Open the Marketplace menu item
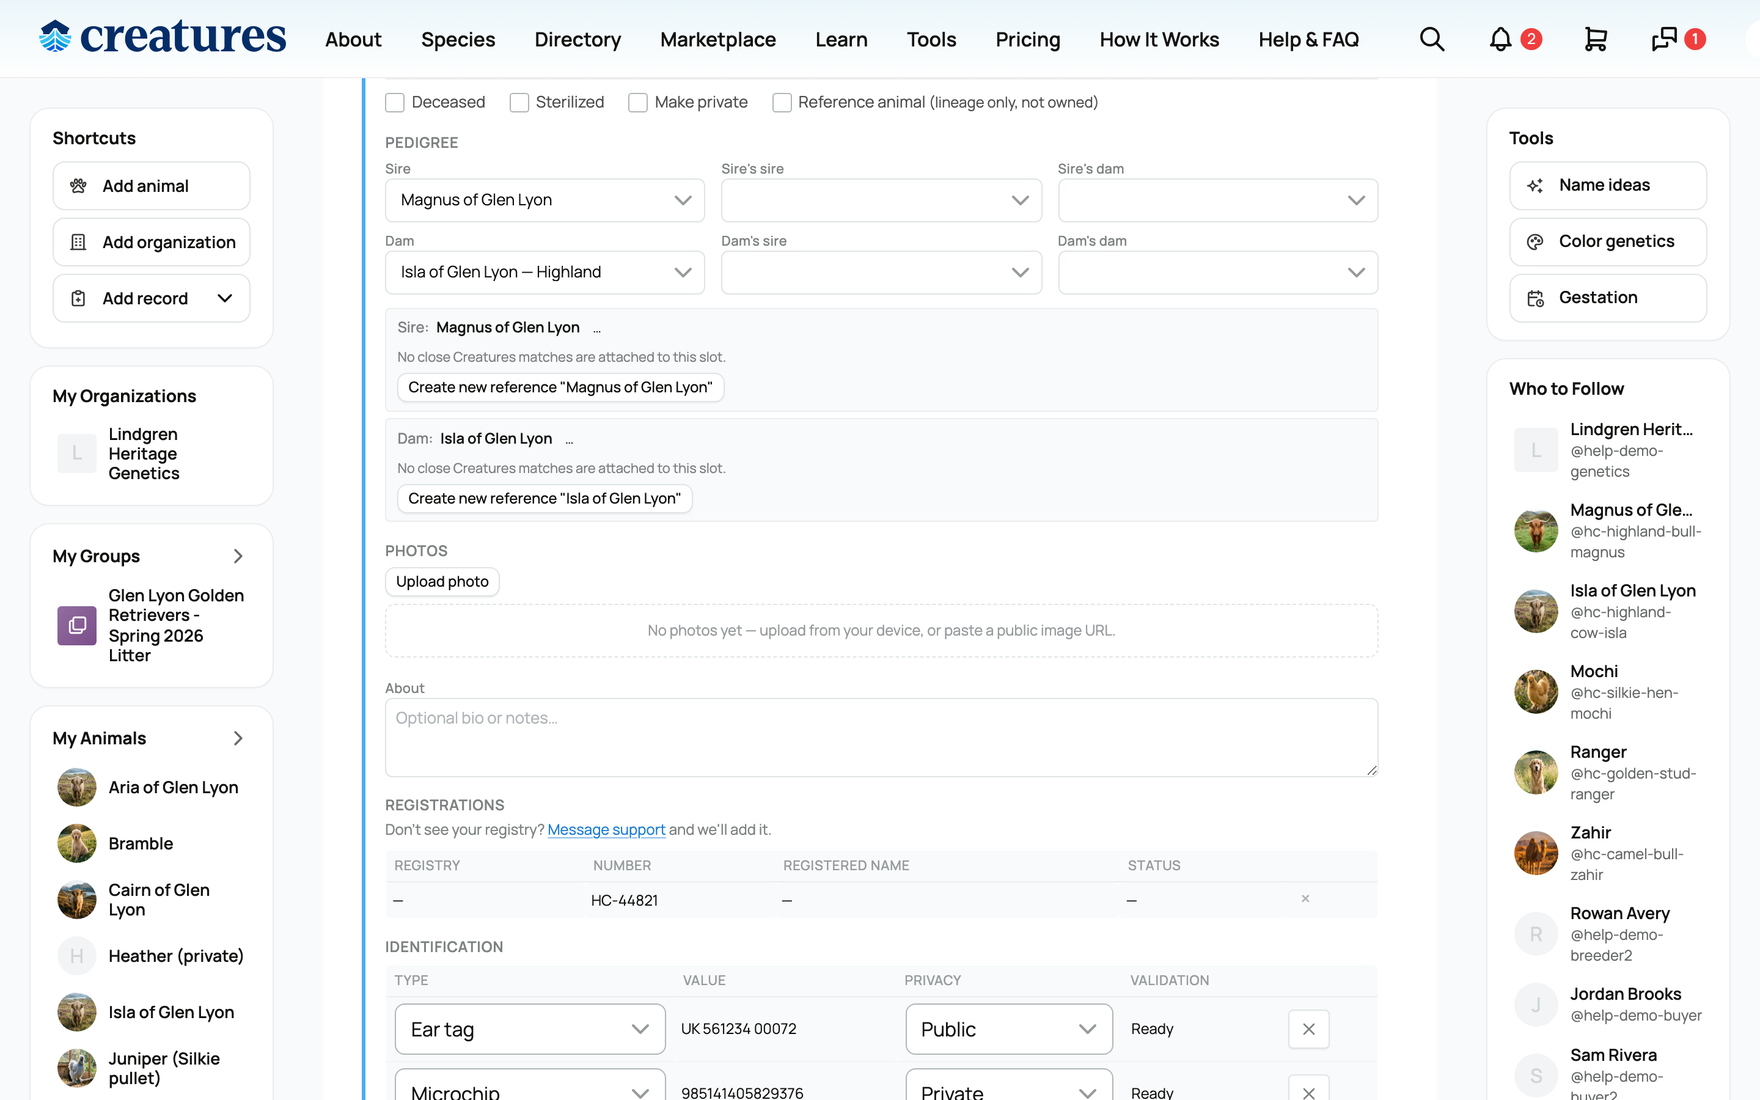The image size is (1760, 1100). [718, 39]
